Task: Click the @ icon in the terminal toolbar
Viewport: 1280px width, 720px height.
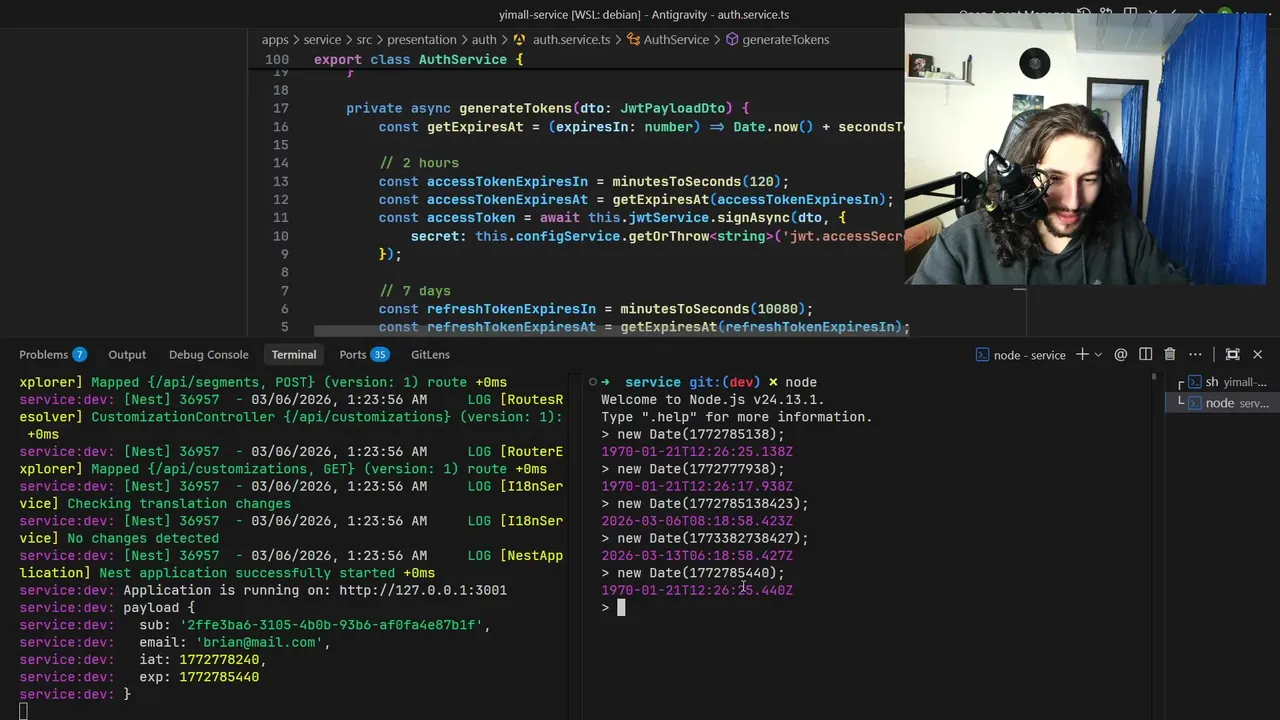Action: (x=1121, y=354)
